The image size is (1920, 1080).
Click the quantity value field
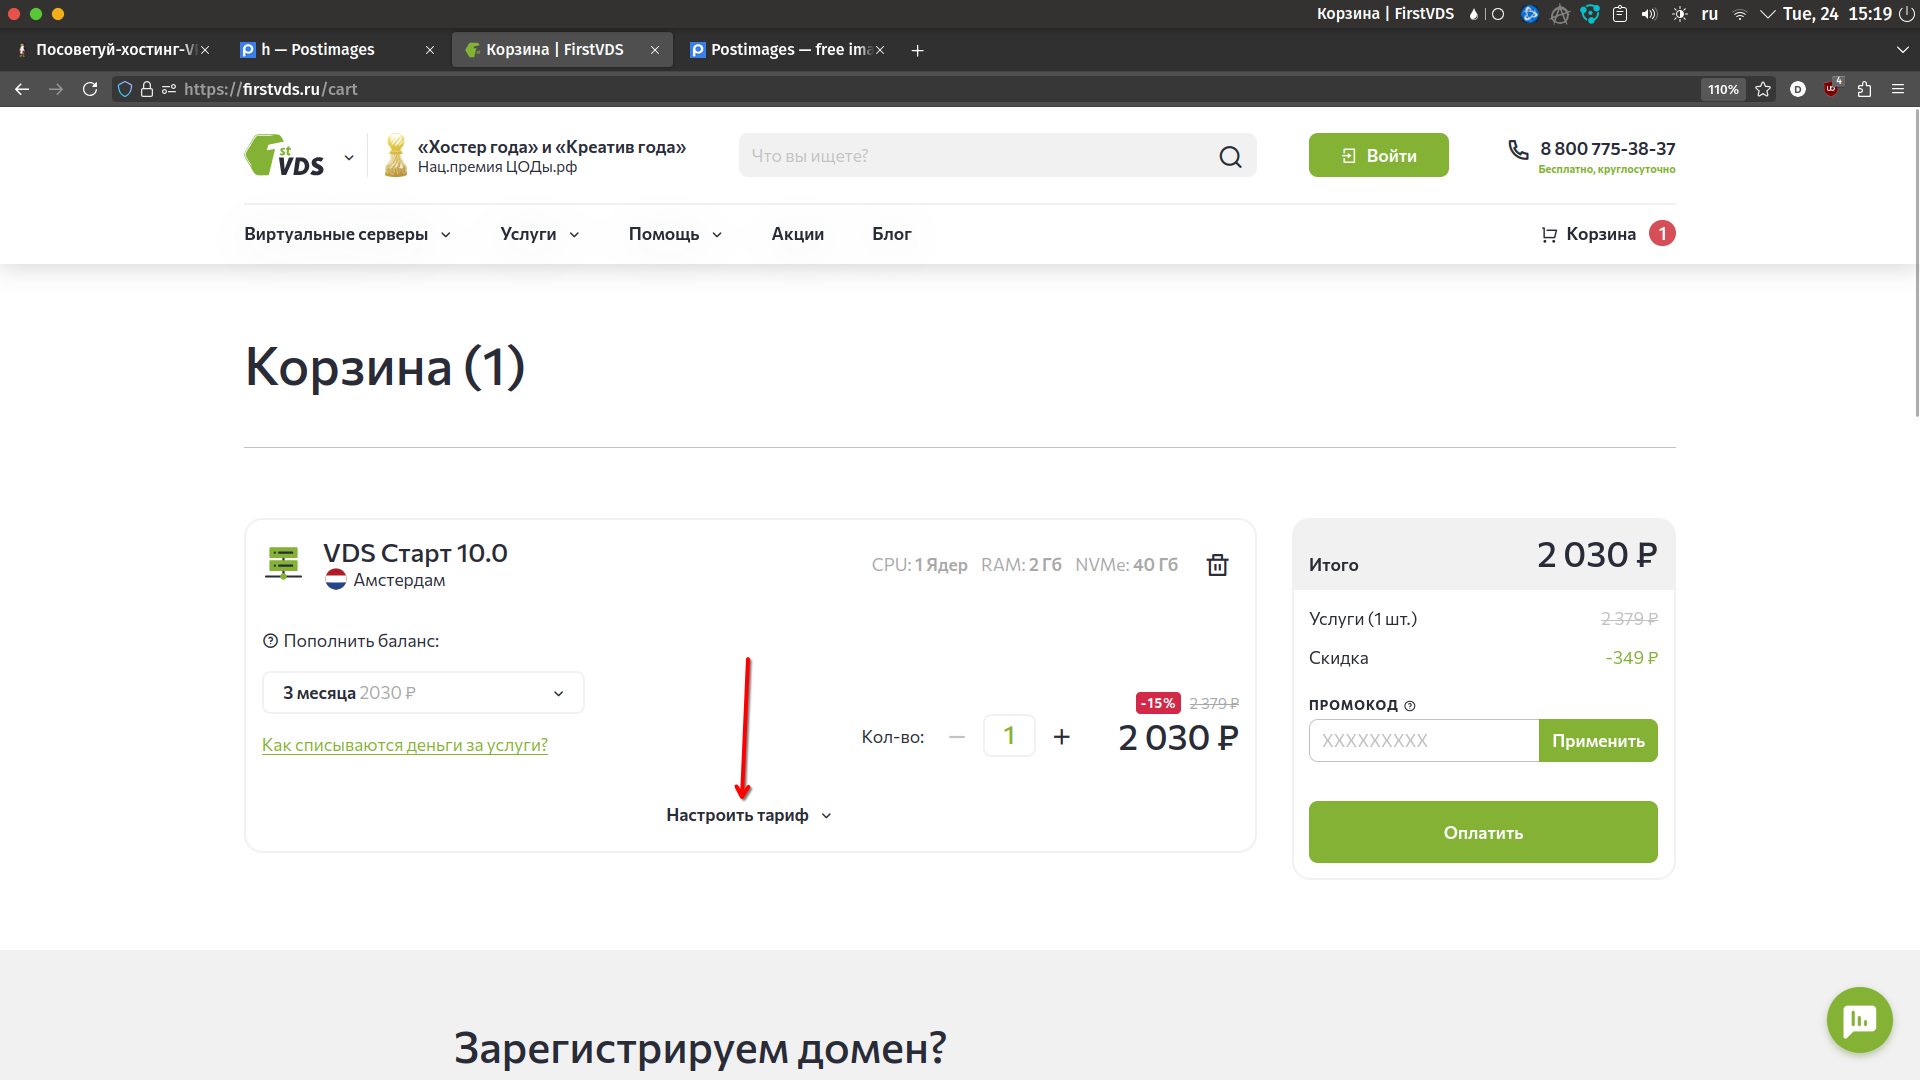(x=1009, y=736)
